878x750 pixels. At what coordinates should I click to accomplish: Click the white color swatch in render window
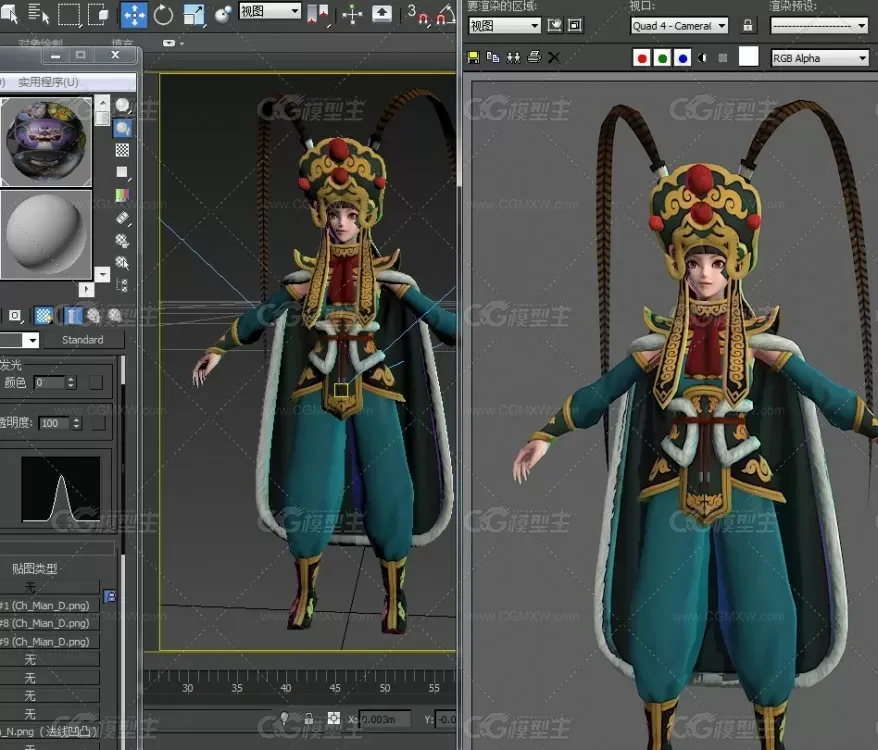[x=749, y=57]
